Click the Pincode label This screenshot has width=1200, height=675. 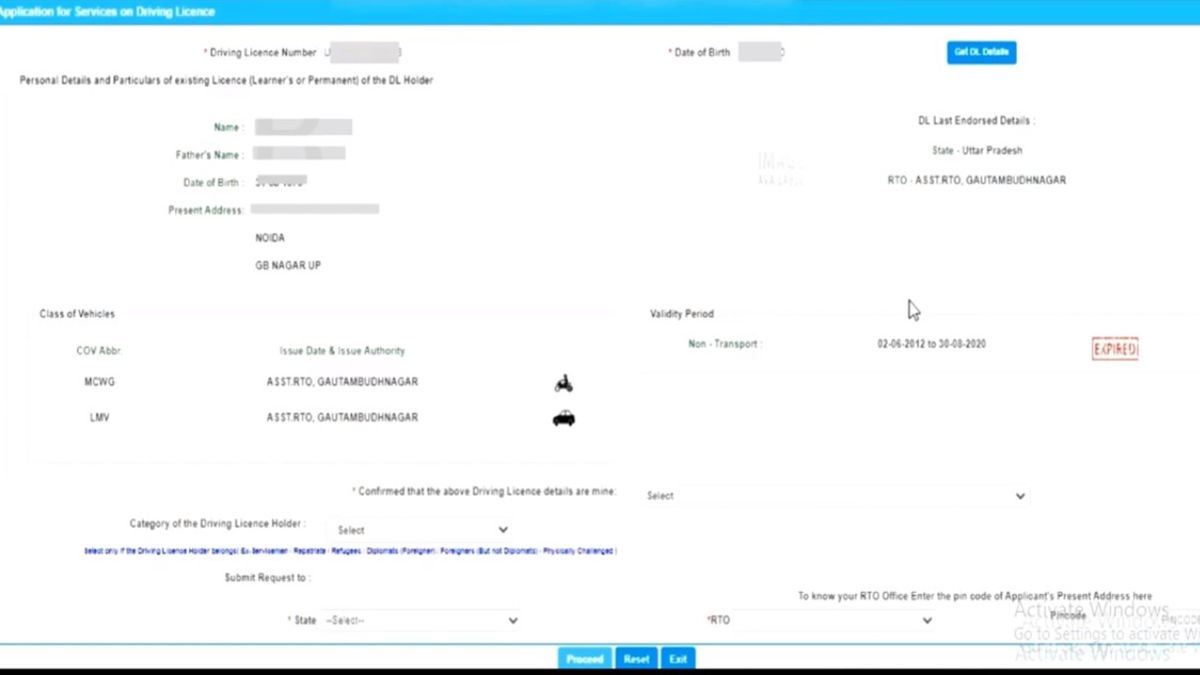[1068, 616]
